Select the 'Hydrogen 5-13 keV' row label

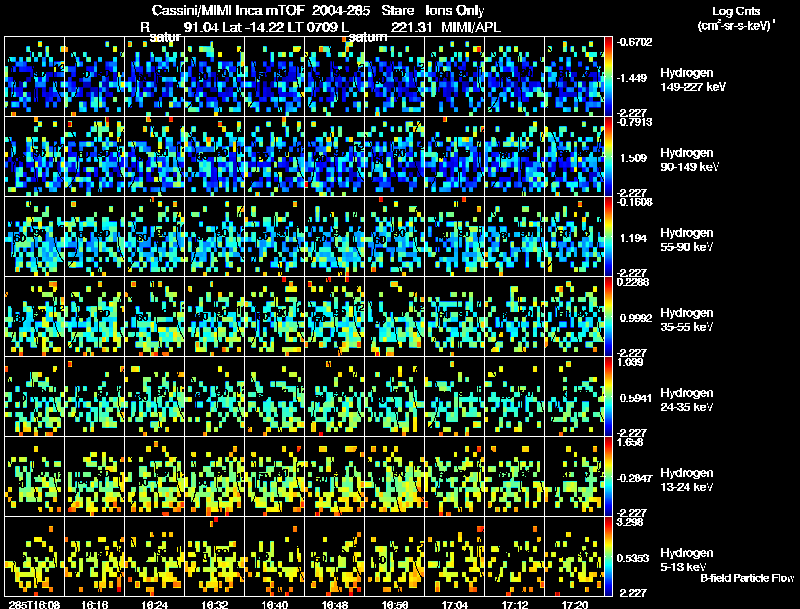[687, 560]
